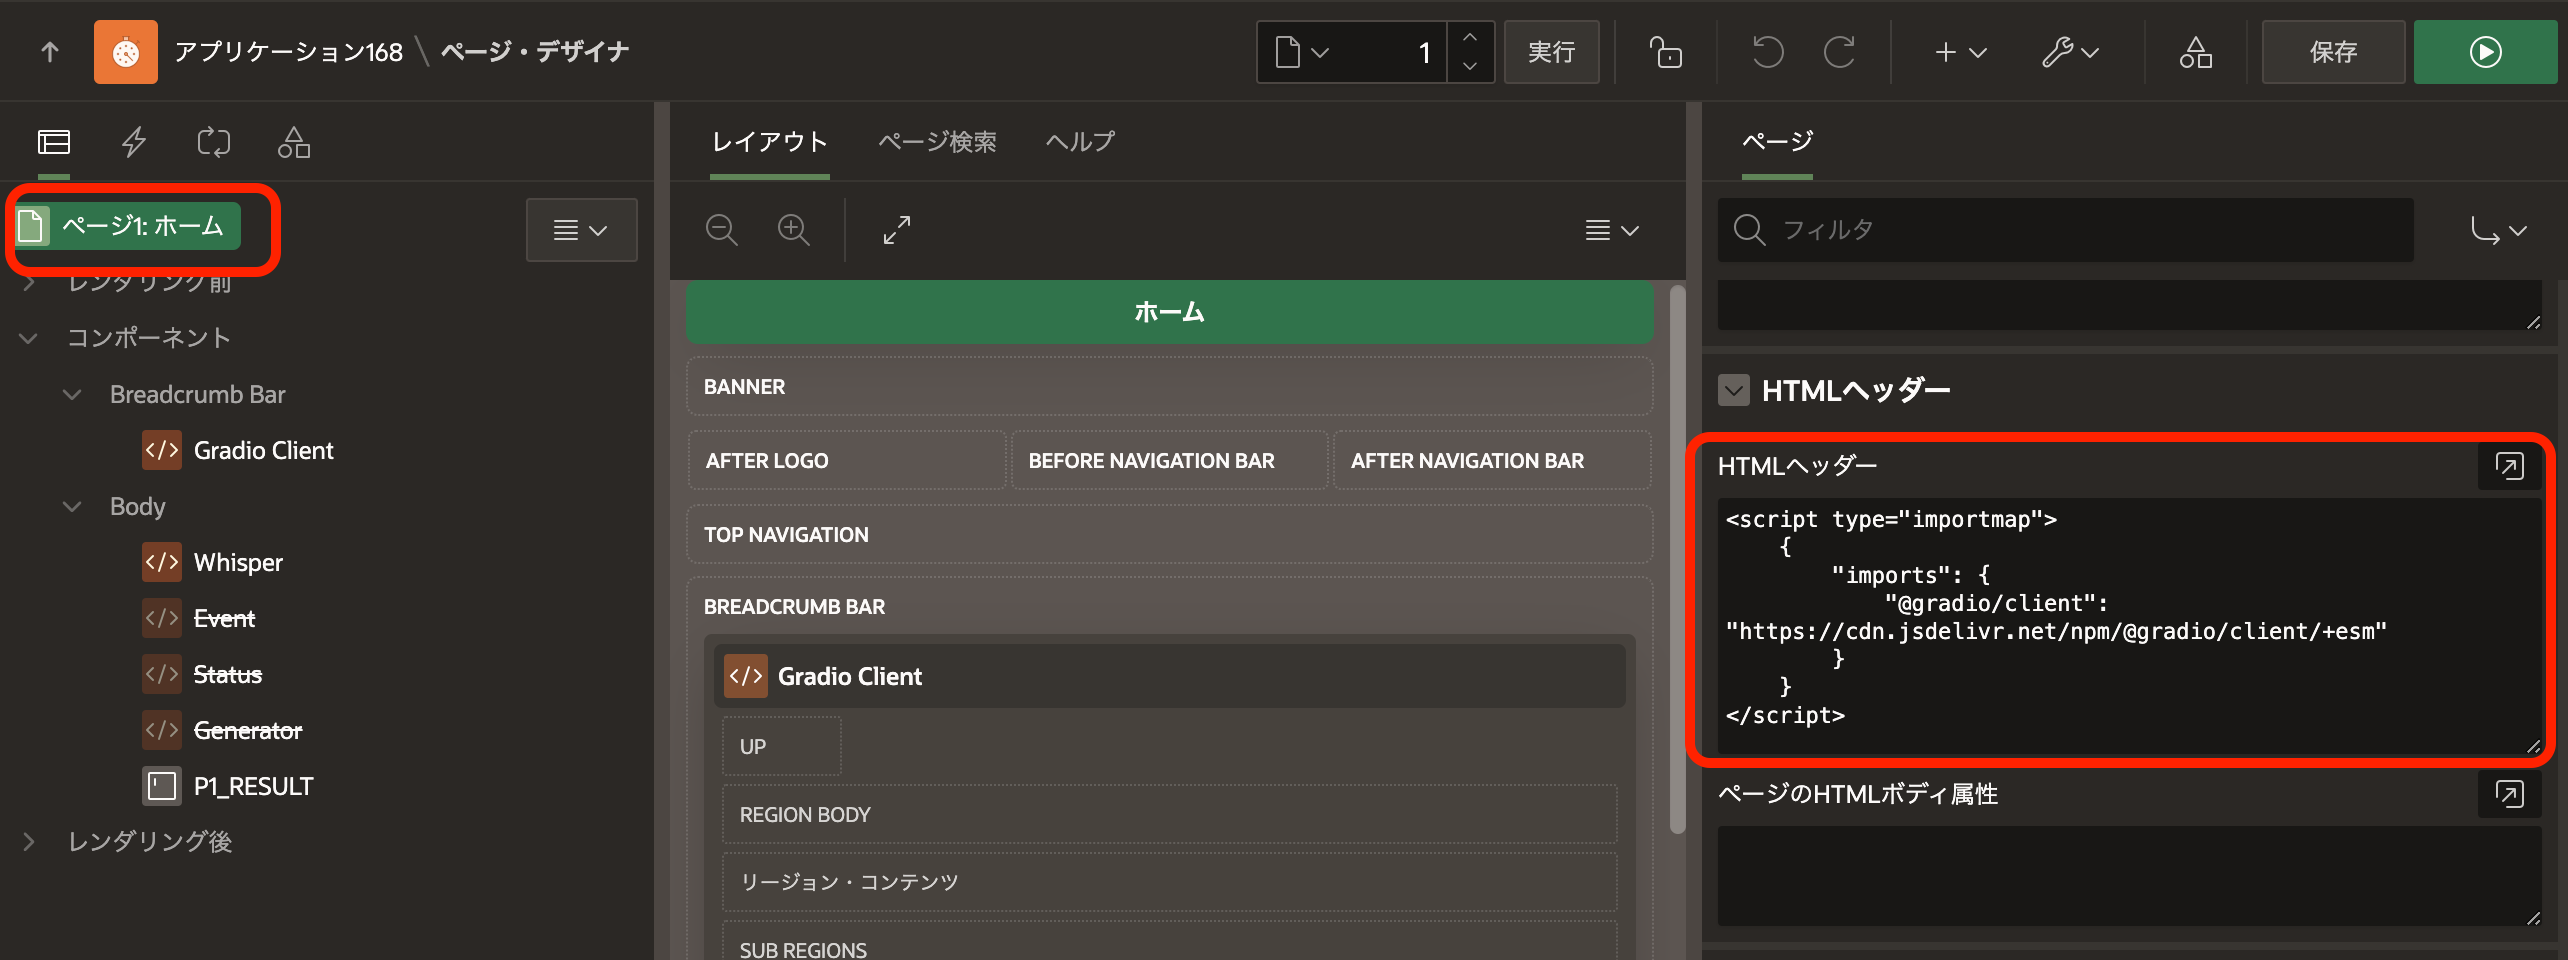Click the page lock icon
Image resolution: width=2568 pixels, height=960 pixels.
click(1665, 52)
